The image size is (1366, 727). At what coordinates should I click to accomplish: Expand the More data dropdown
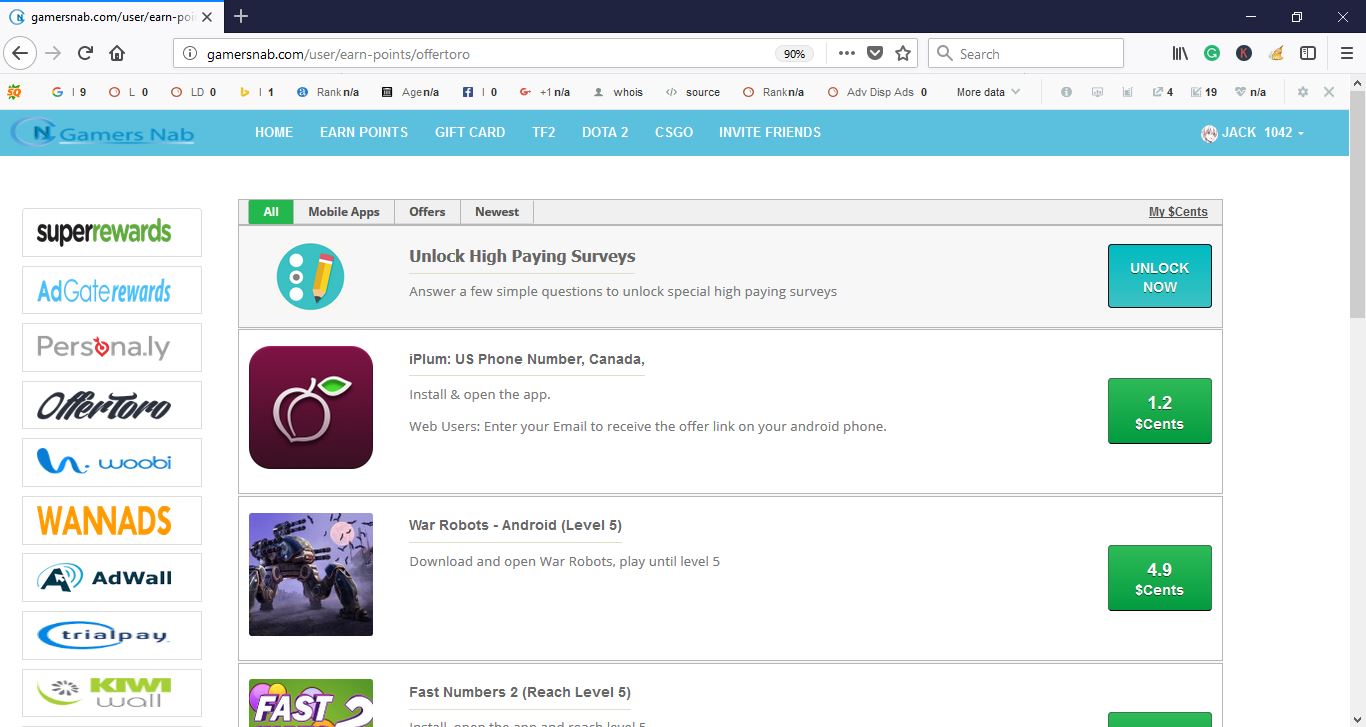click(988, 92)
